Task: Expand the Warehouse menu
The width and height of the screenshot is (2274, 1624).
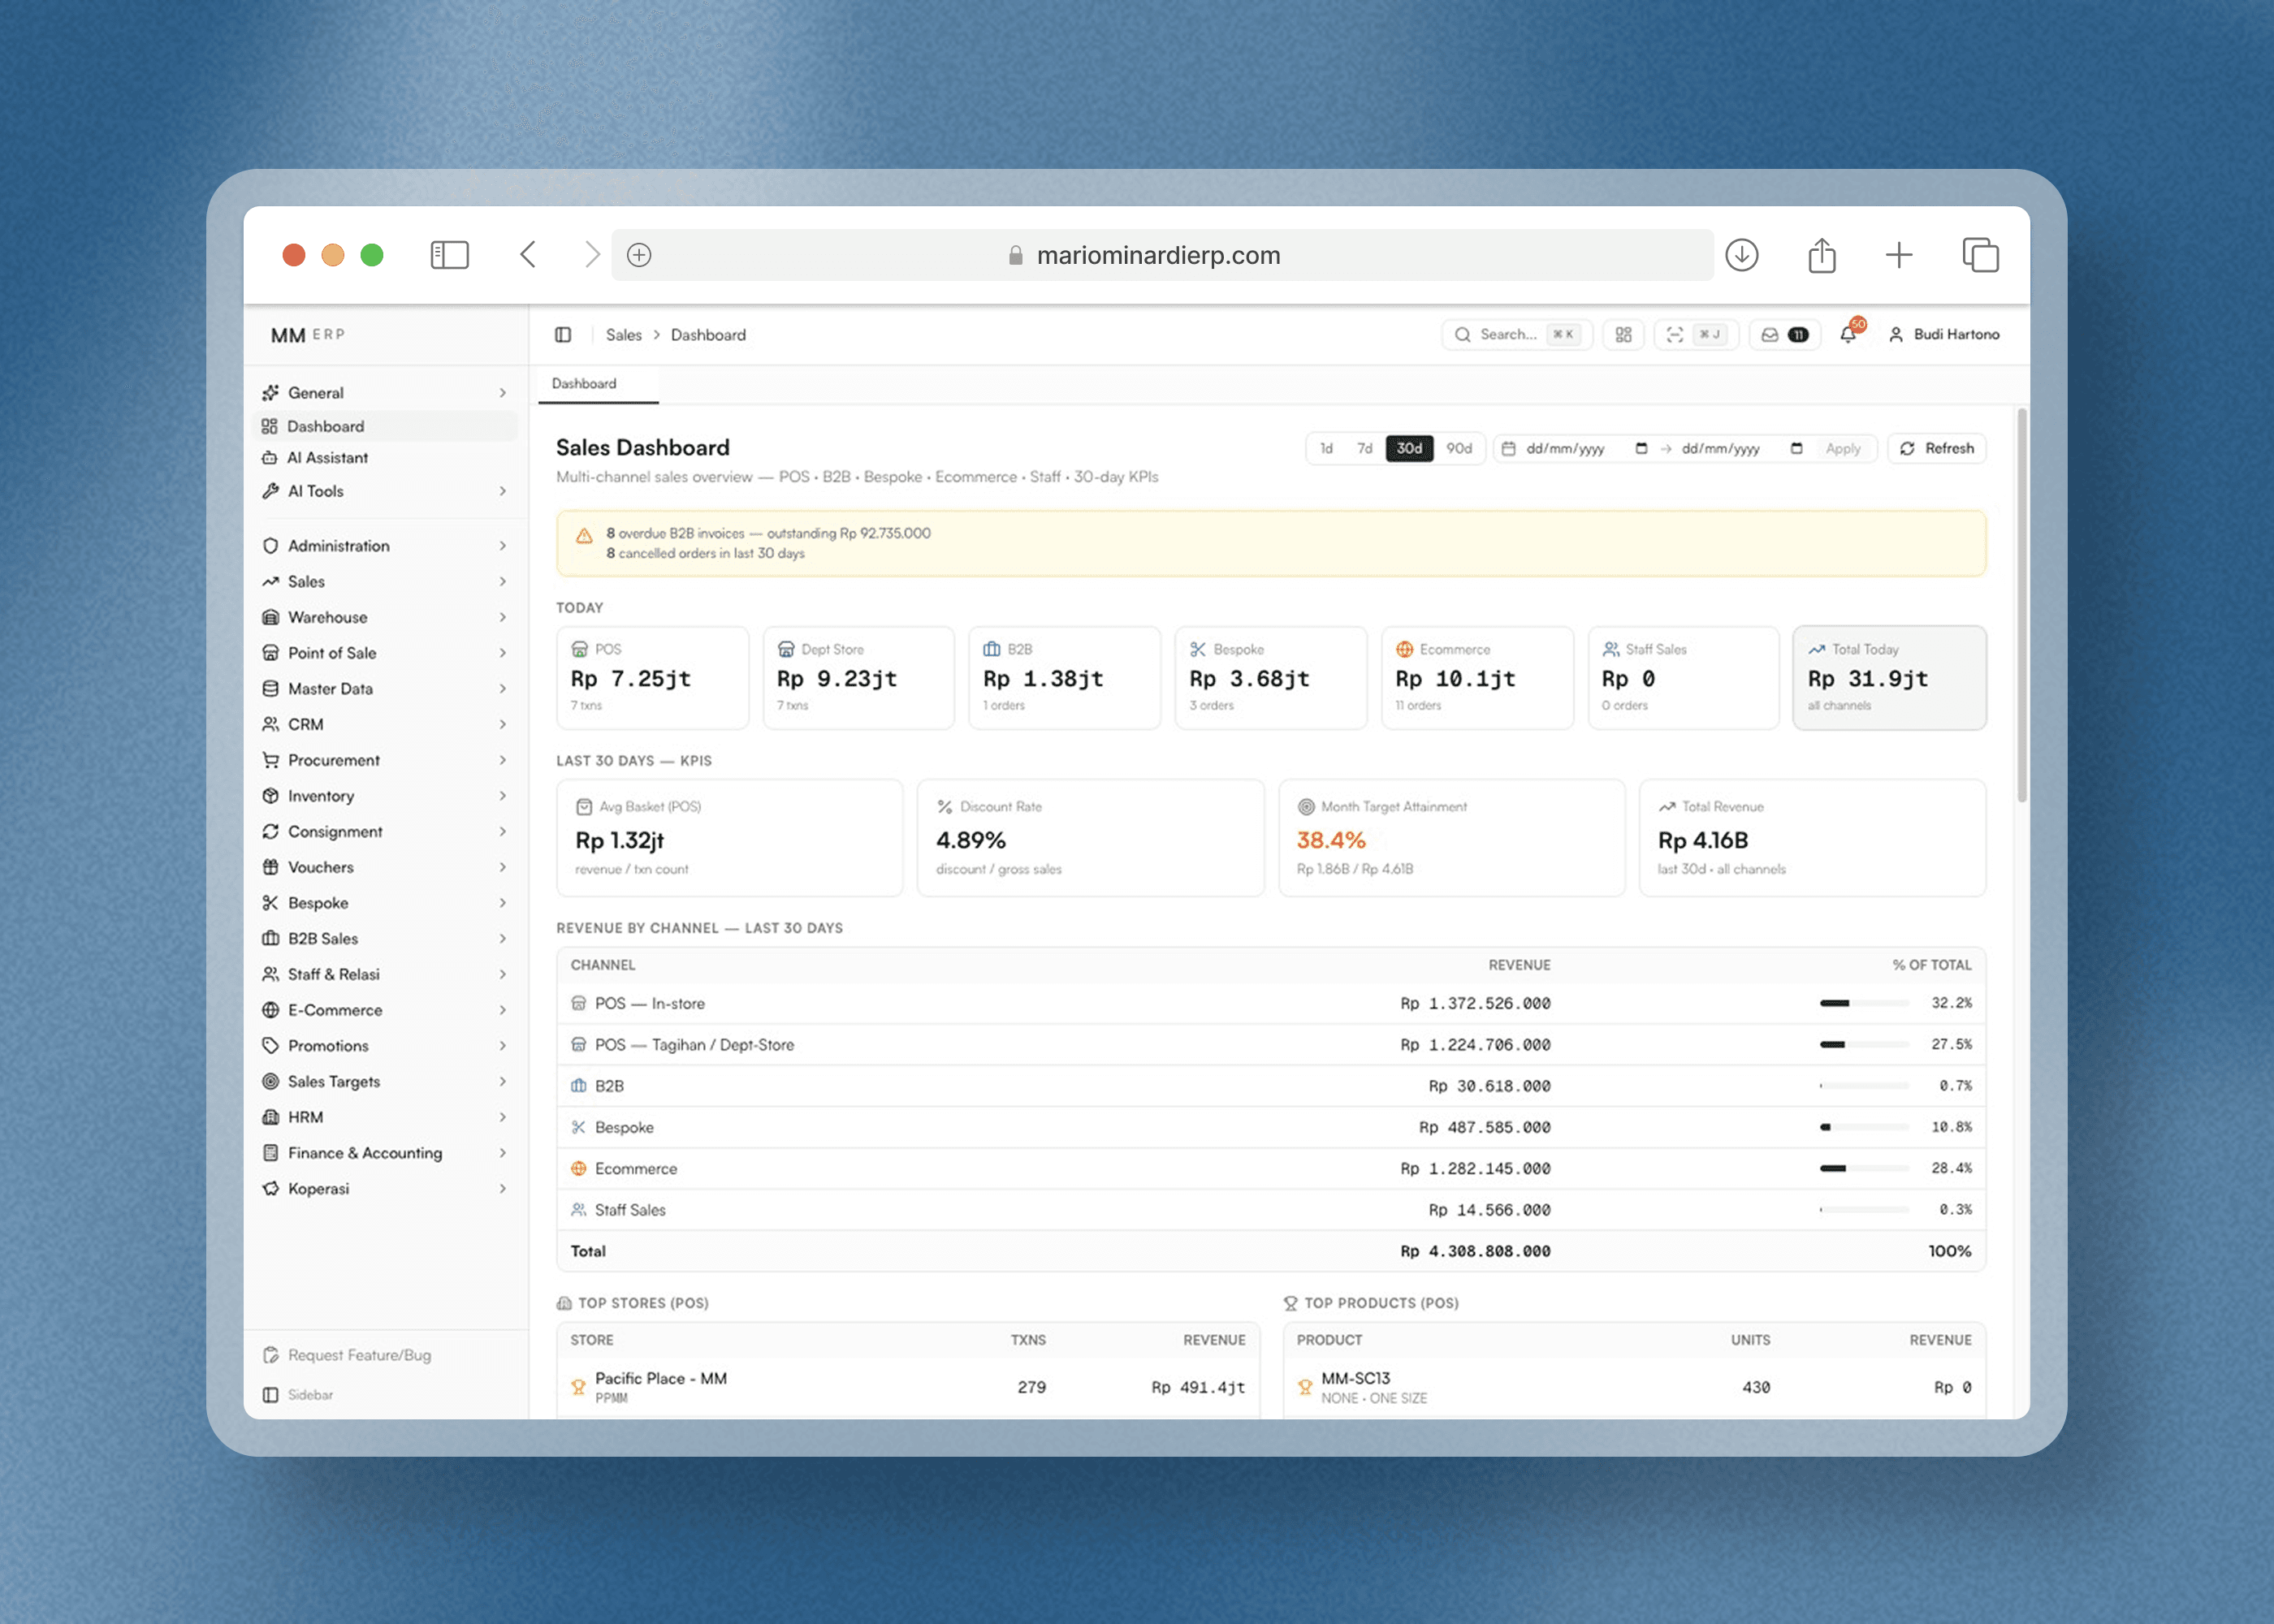Action: [x=386, y=618]
